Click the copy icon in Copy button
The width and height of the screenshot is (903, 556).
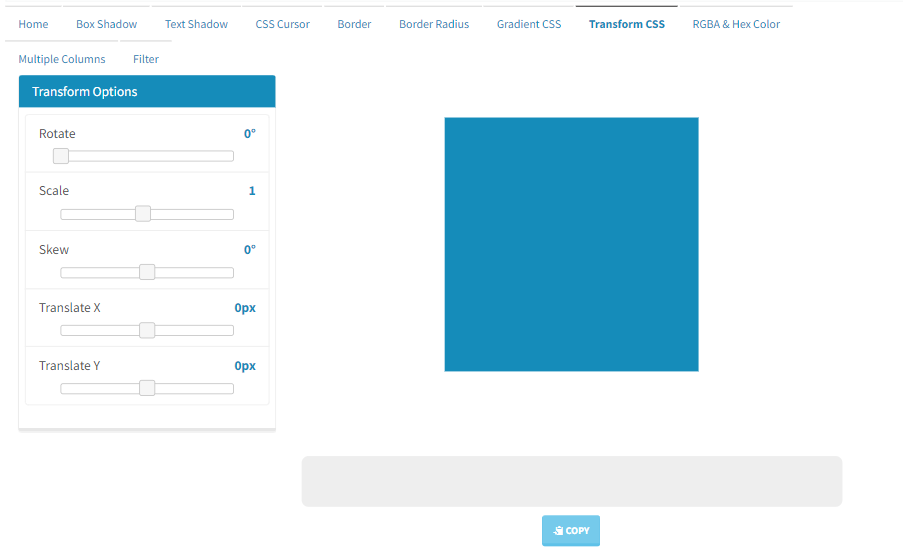click(558, 531)
